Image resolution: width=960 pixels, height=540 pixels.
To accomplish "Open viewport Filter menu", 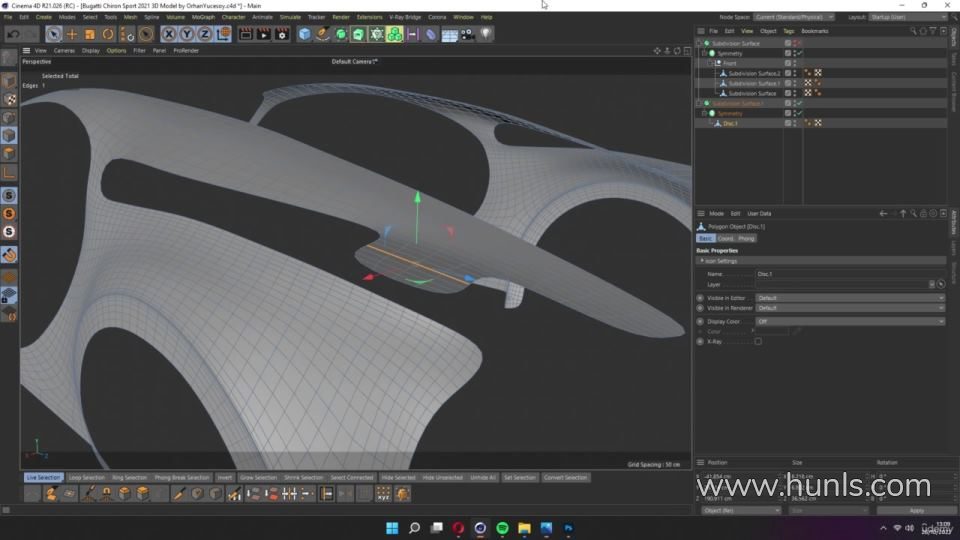I will pos(139,51).
